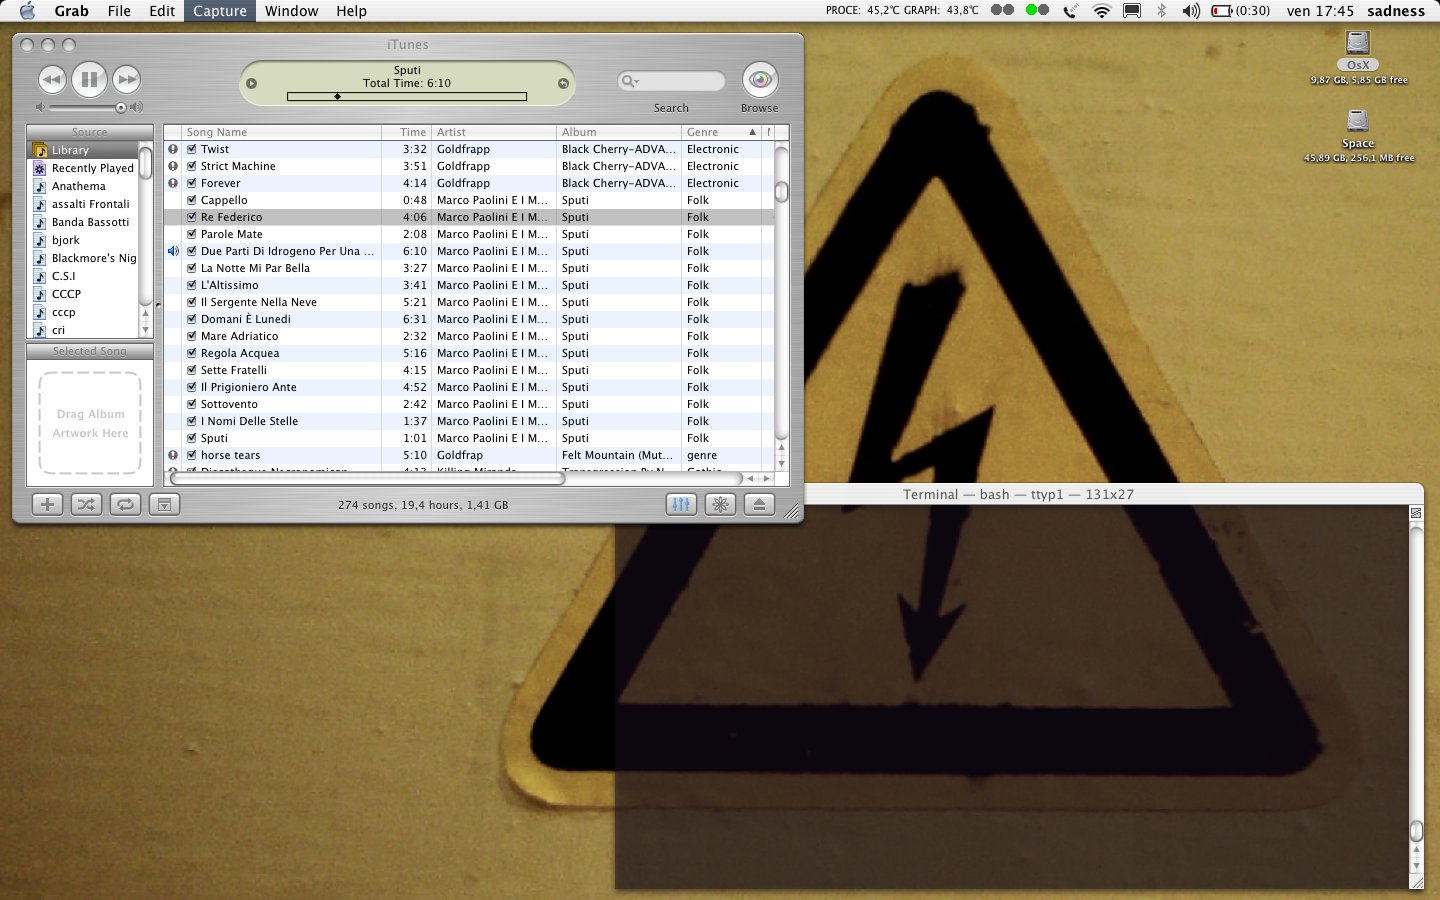Screen dimensions: 1440x900
Task: Click the eject disc button
Action: (x=759, y=504)
